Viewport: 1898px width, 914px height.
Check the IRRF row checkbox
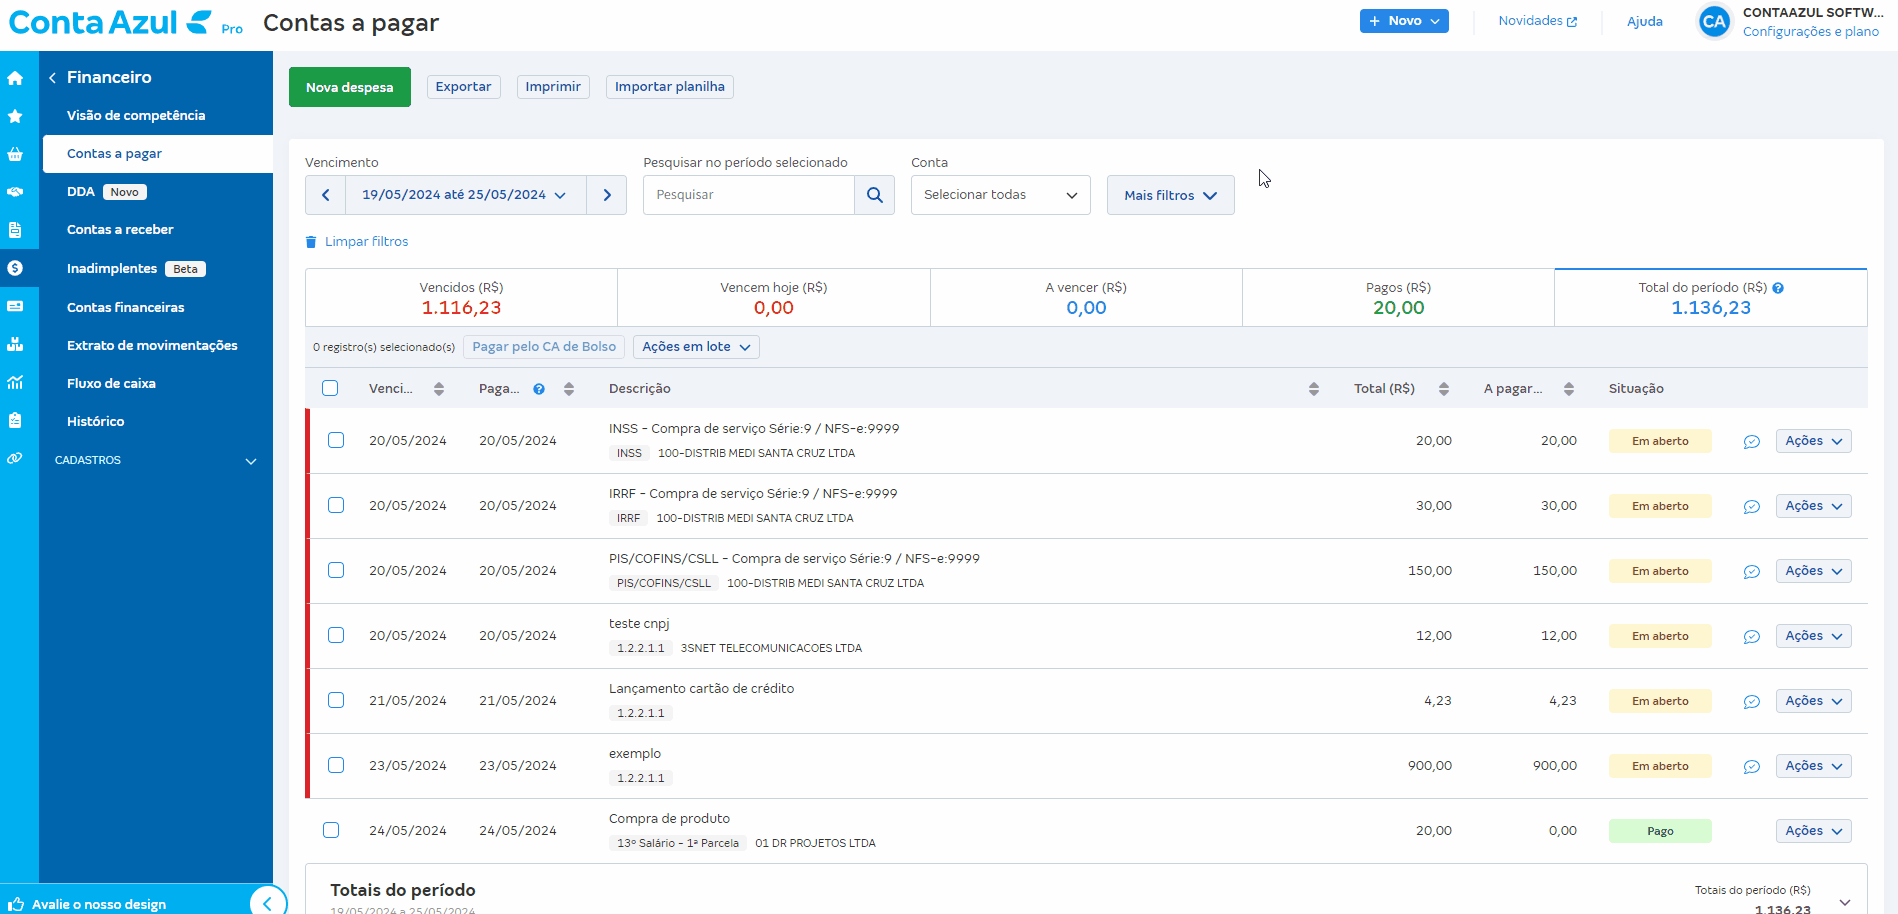(336, 505)
